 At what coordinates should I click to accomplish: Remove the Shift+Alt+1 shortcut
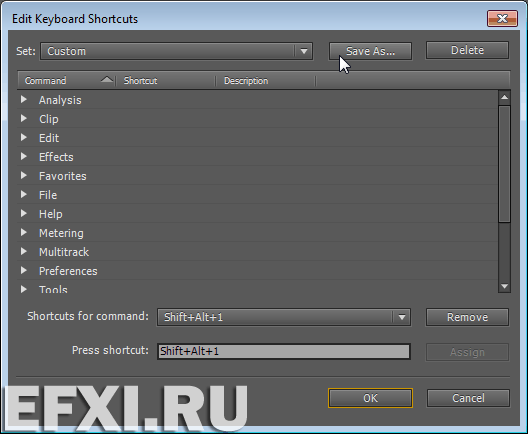pos(467,317)
